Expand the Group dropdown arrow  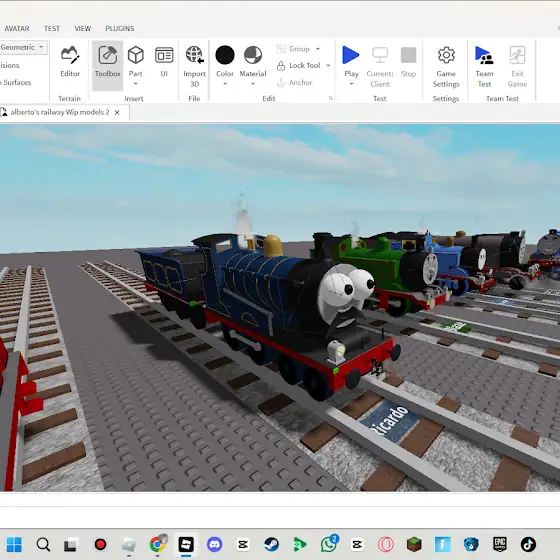[318, 49]
